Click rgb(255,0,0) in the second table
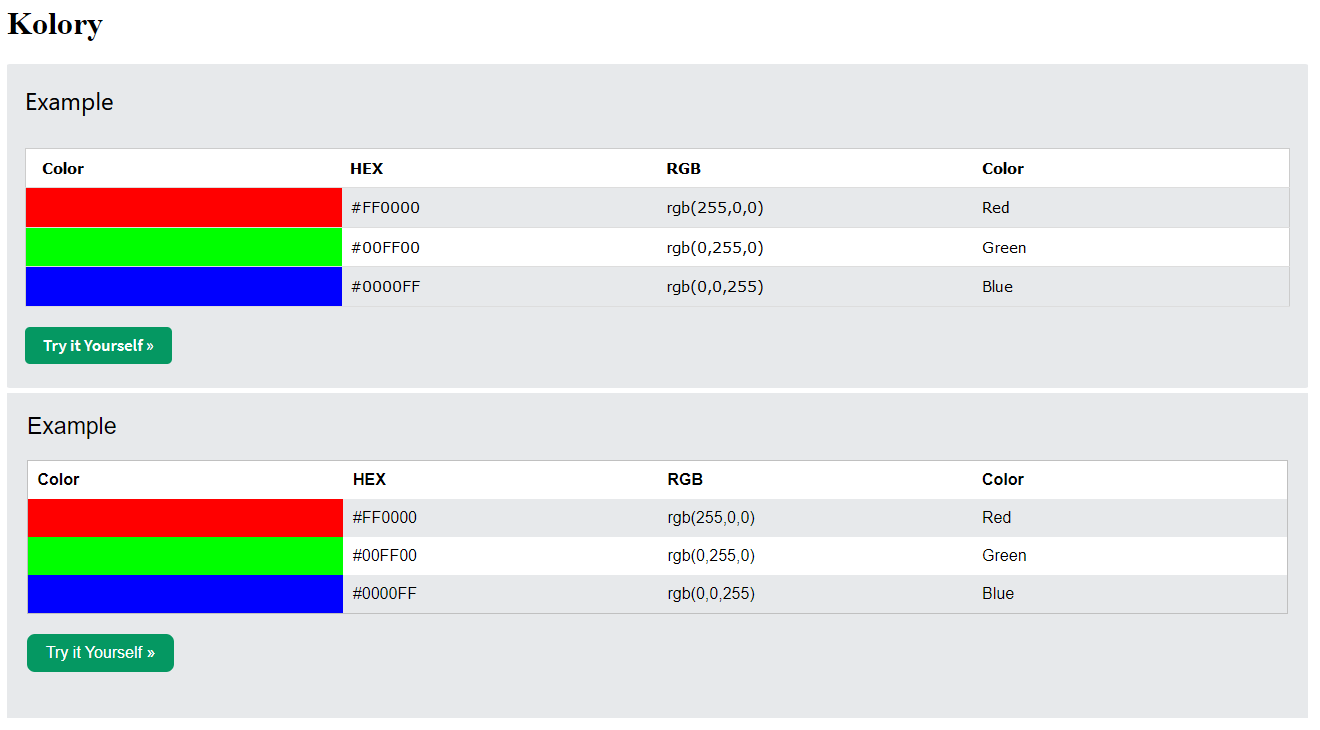The width and height of the screenshot is (1320, 730). pos(711,518)
